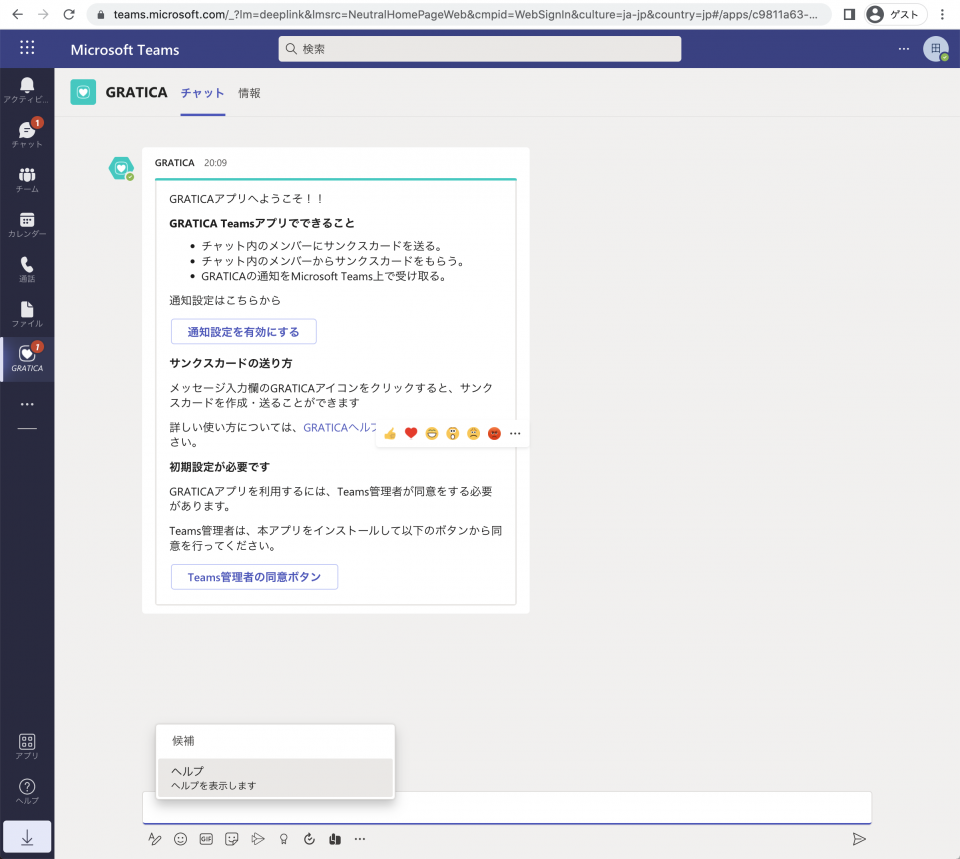Open the GIF picker
The height and width of the screenshot is (859, 960).
pyautogui.click(x=206, y=839)
